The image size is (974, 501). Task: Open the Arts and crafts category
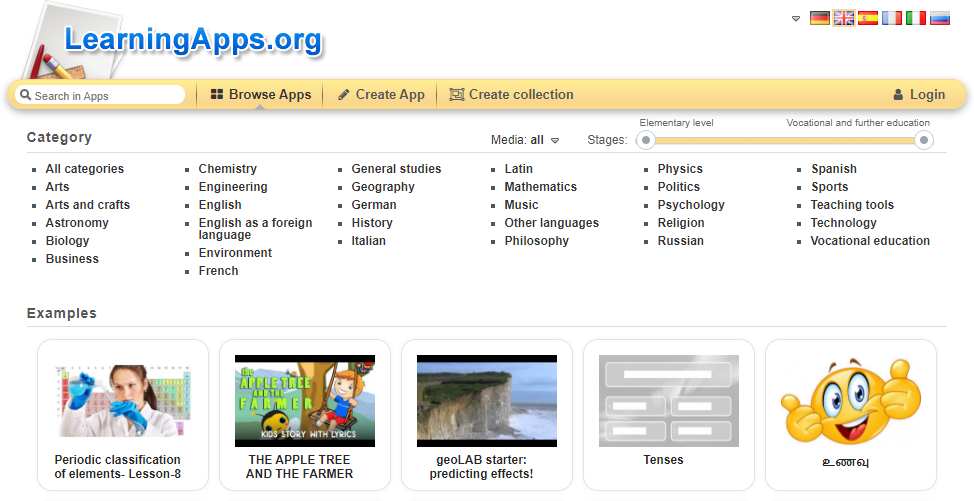point(88,205)
